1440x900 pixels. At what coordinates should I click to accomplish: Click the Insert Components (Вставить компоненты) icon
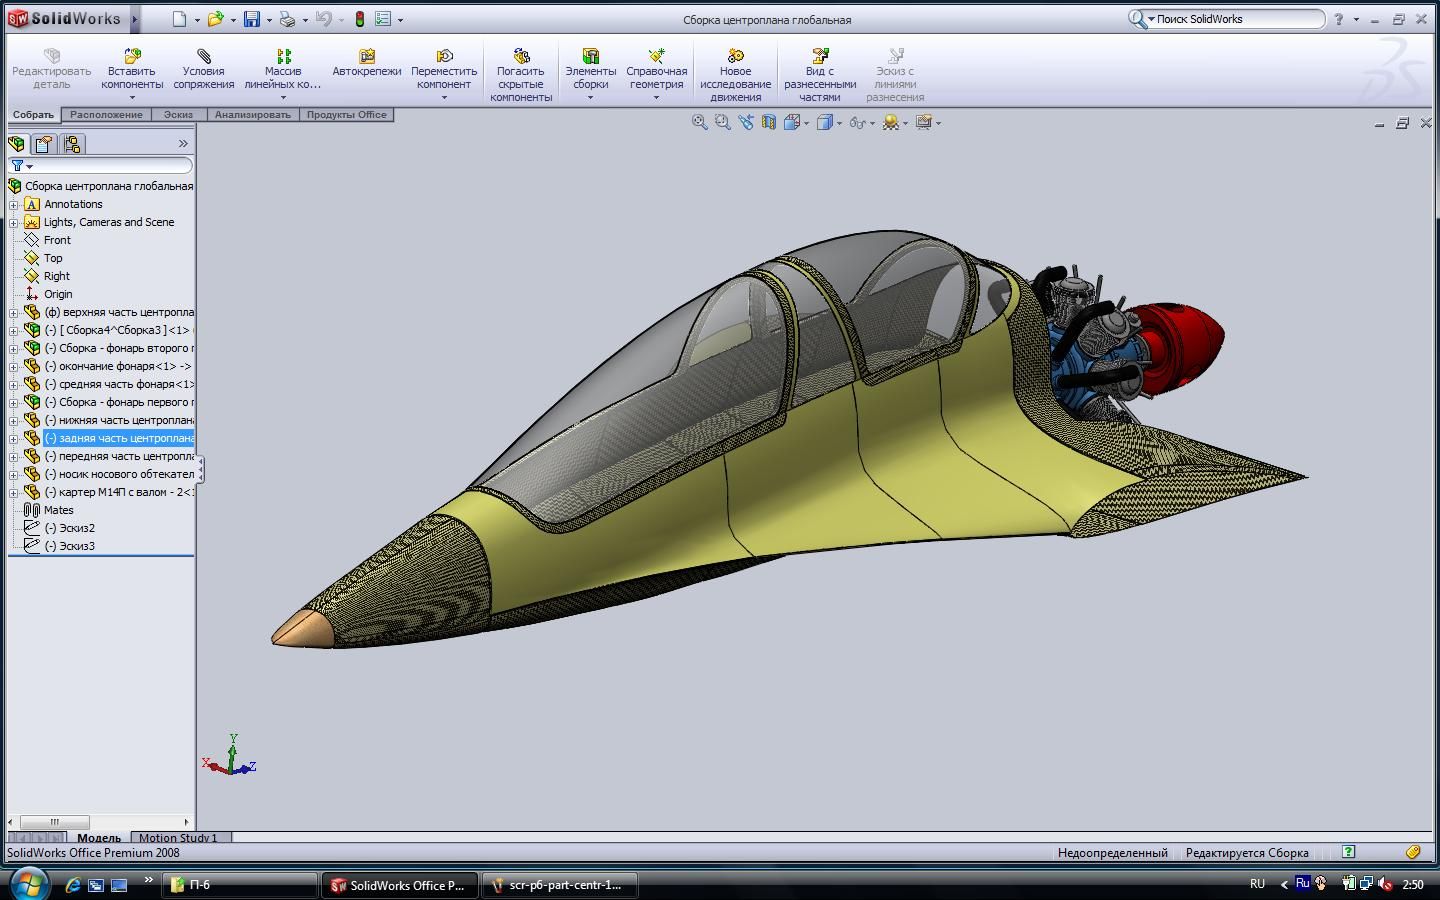tap(132, 56)
